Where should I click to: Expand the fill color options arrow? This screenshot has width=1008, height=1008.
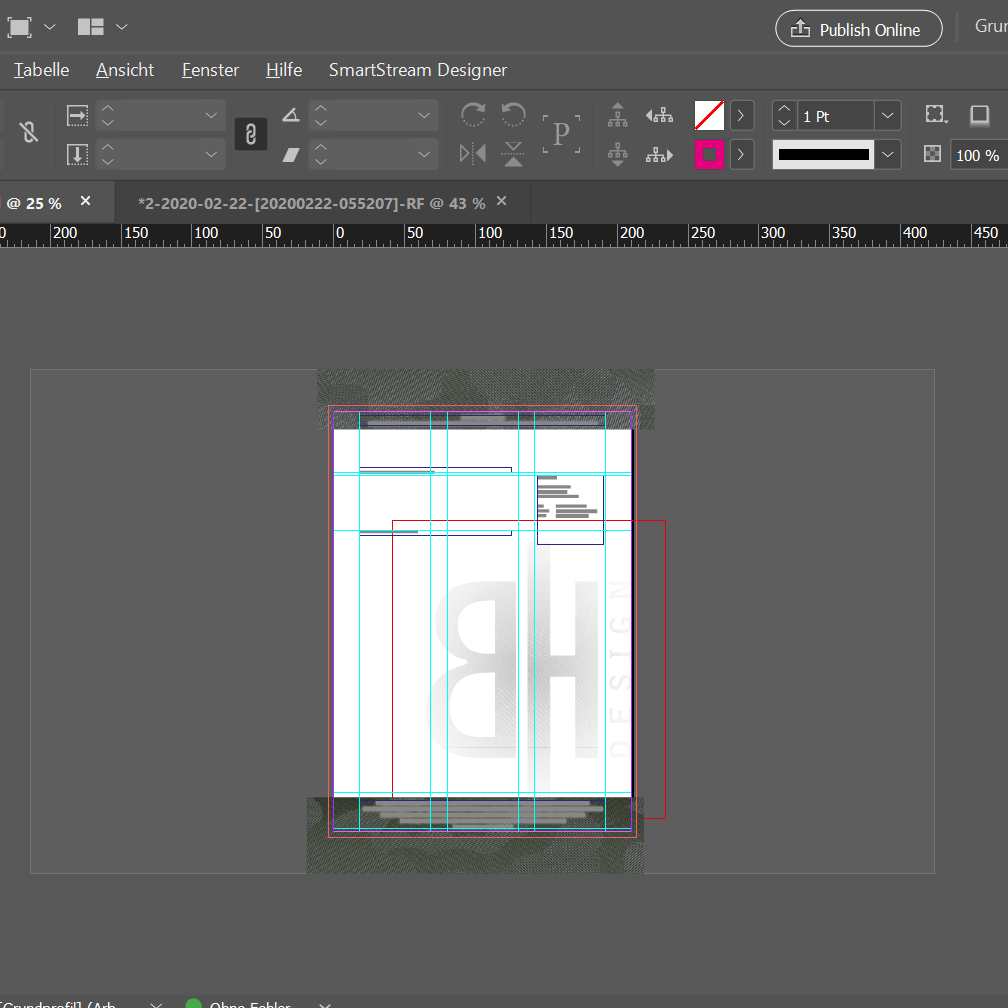pos(740,116)
